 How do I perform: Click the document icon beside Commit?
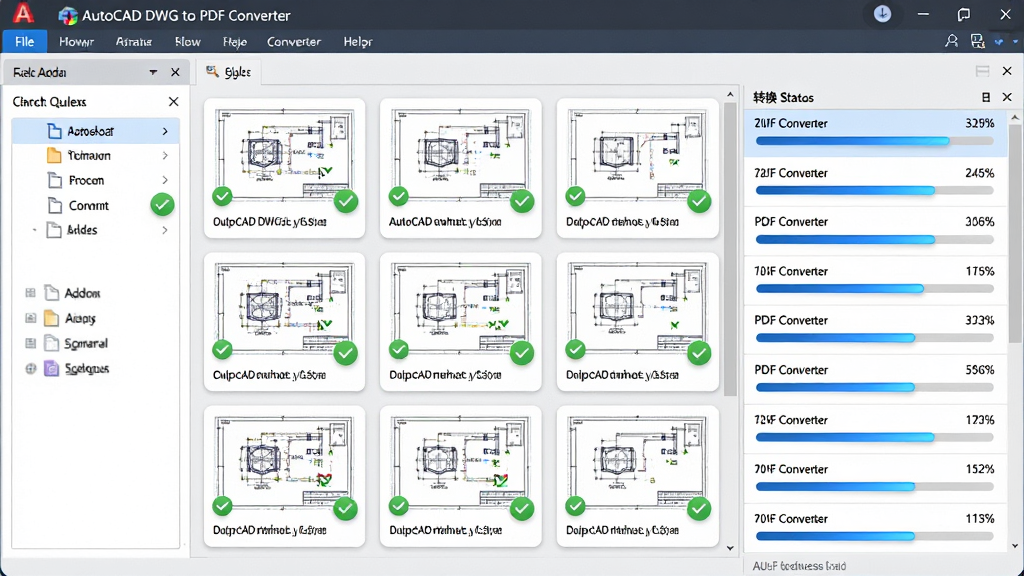[x=56, y=205]
